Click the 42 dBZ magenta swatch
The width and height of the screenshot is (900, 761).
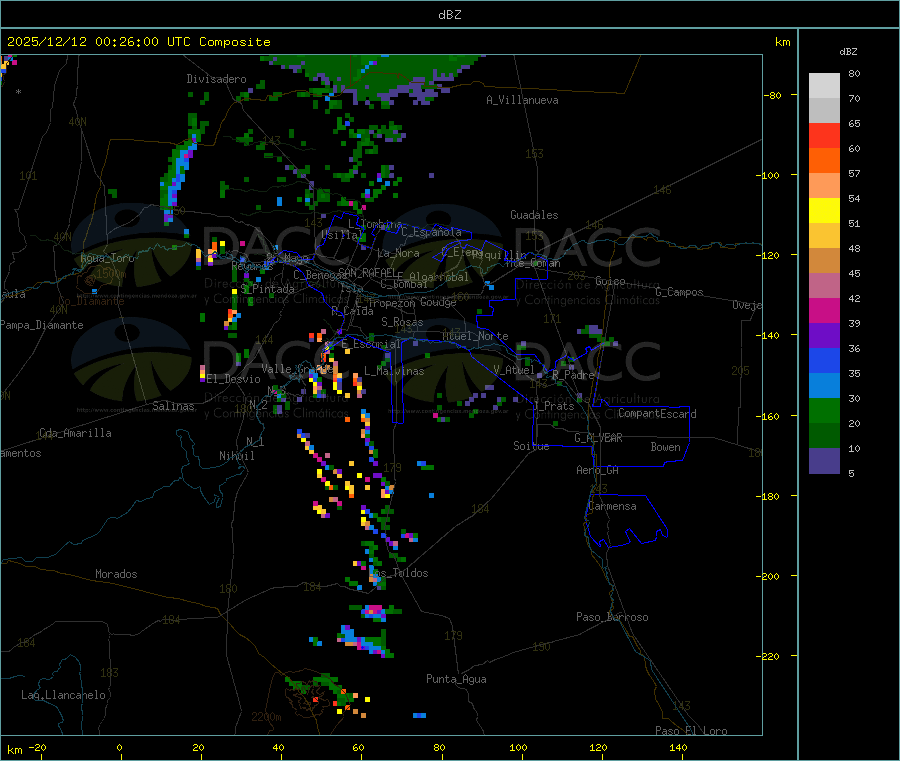coord(824,310)
